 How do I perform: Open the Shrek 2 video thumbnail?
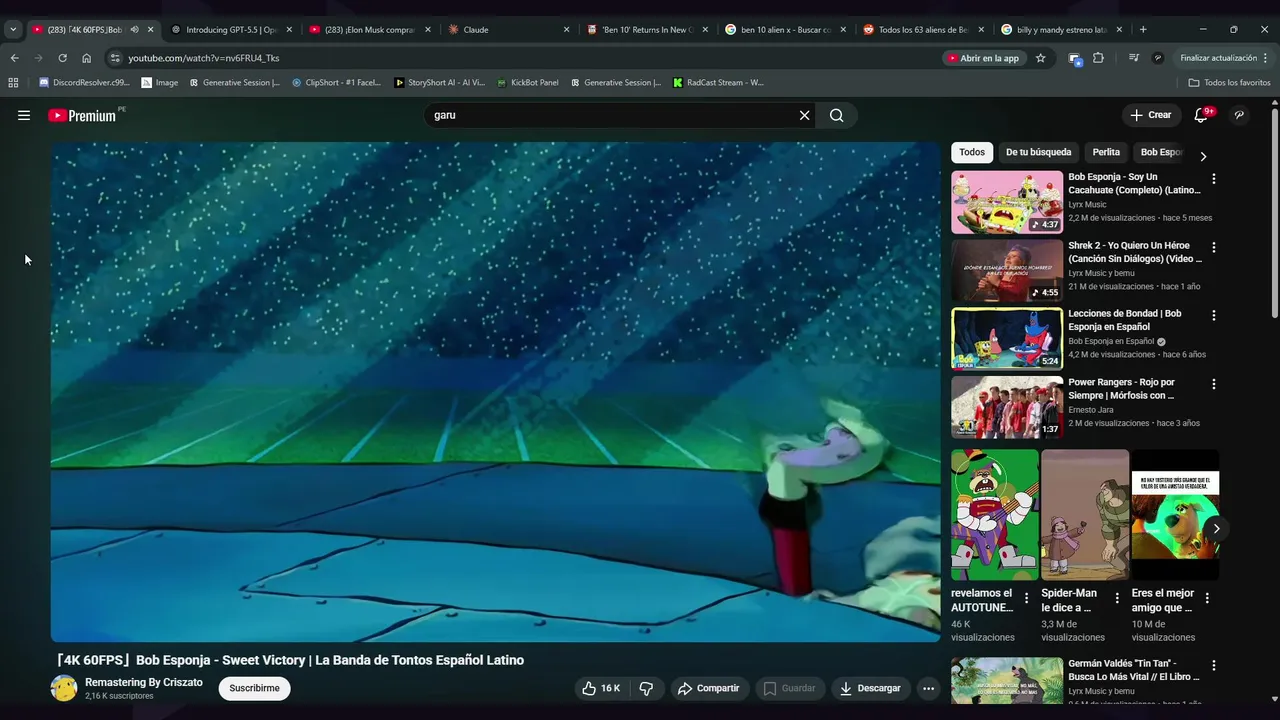click(1007, 270)
